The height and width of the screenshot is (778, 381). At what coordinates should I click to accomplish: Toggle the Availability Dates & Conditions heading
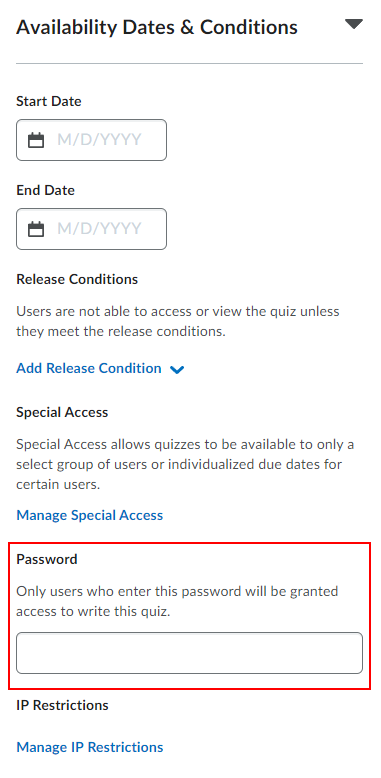click(157, 27)
